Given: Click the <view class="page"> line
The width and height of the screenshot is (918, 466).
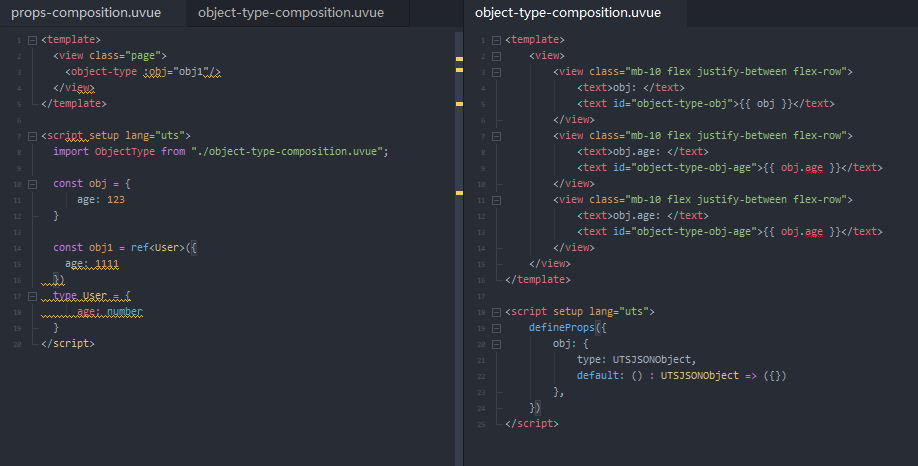Looking at the screenshot, I should [110, 56].
